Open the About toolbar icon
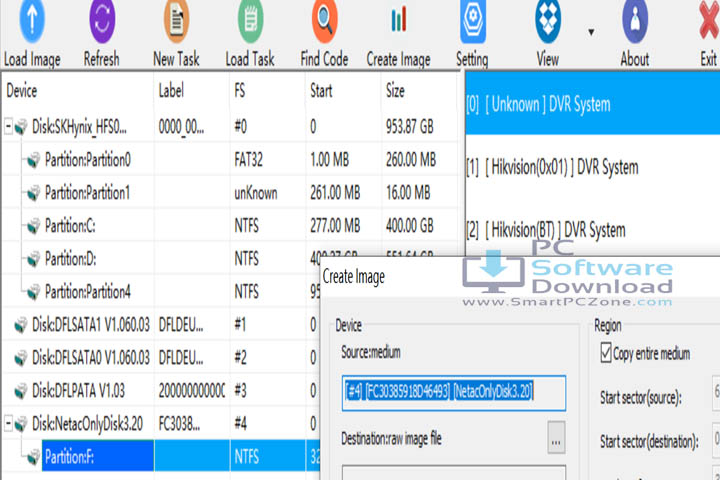The image size is (720, 480). (x=635, y=20)
